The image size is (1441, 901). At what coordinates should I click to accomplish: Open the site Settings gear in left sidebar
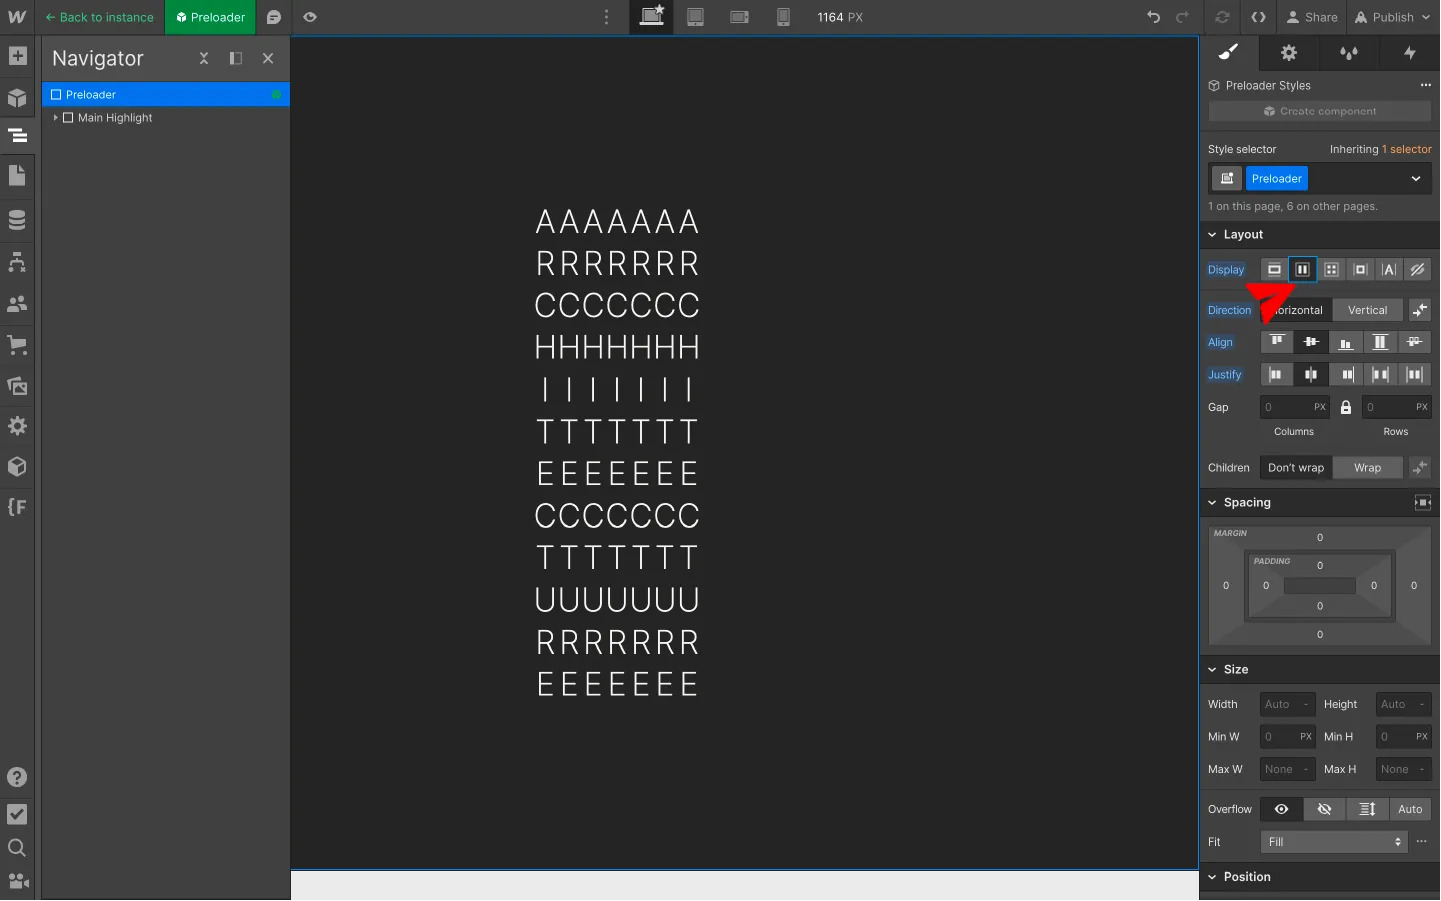17,426
